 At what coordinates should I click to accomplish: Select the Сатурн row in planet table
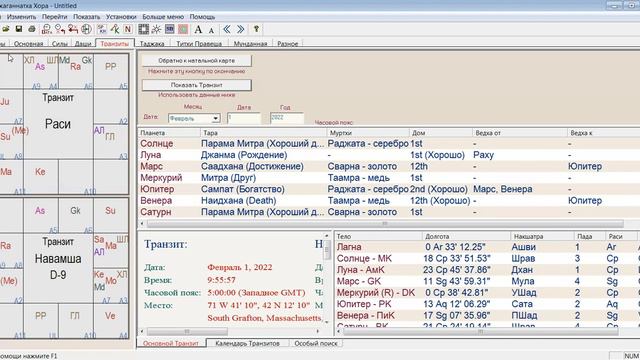coord(389,212)
